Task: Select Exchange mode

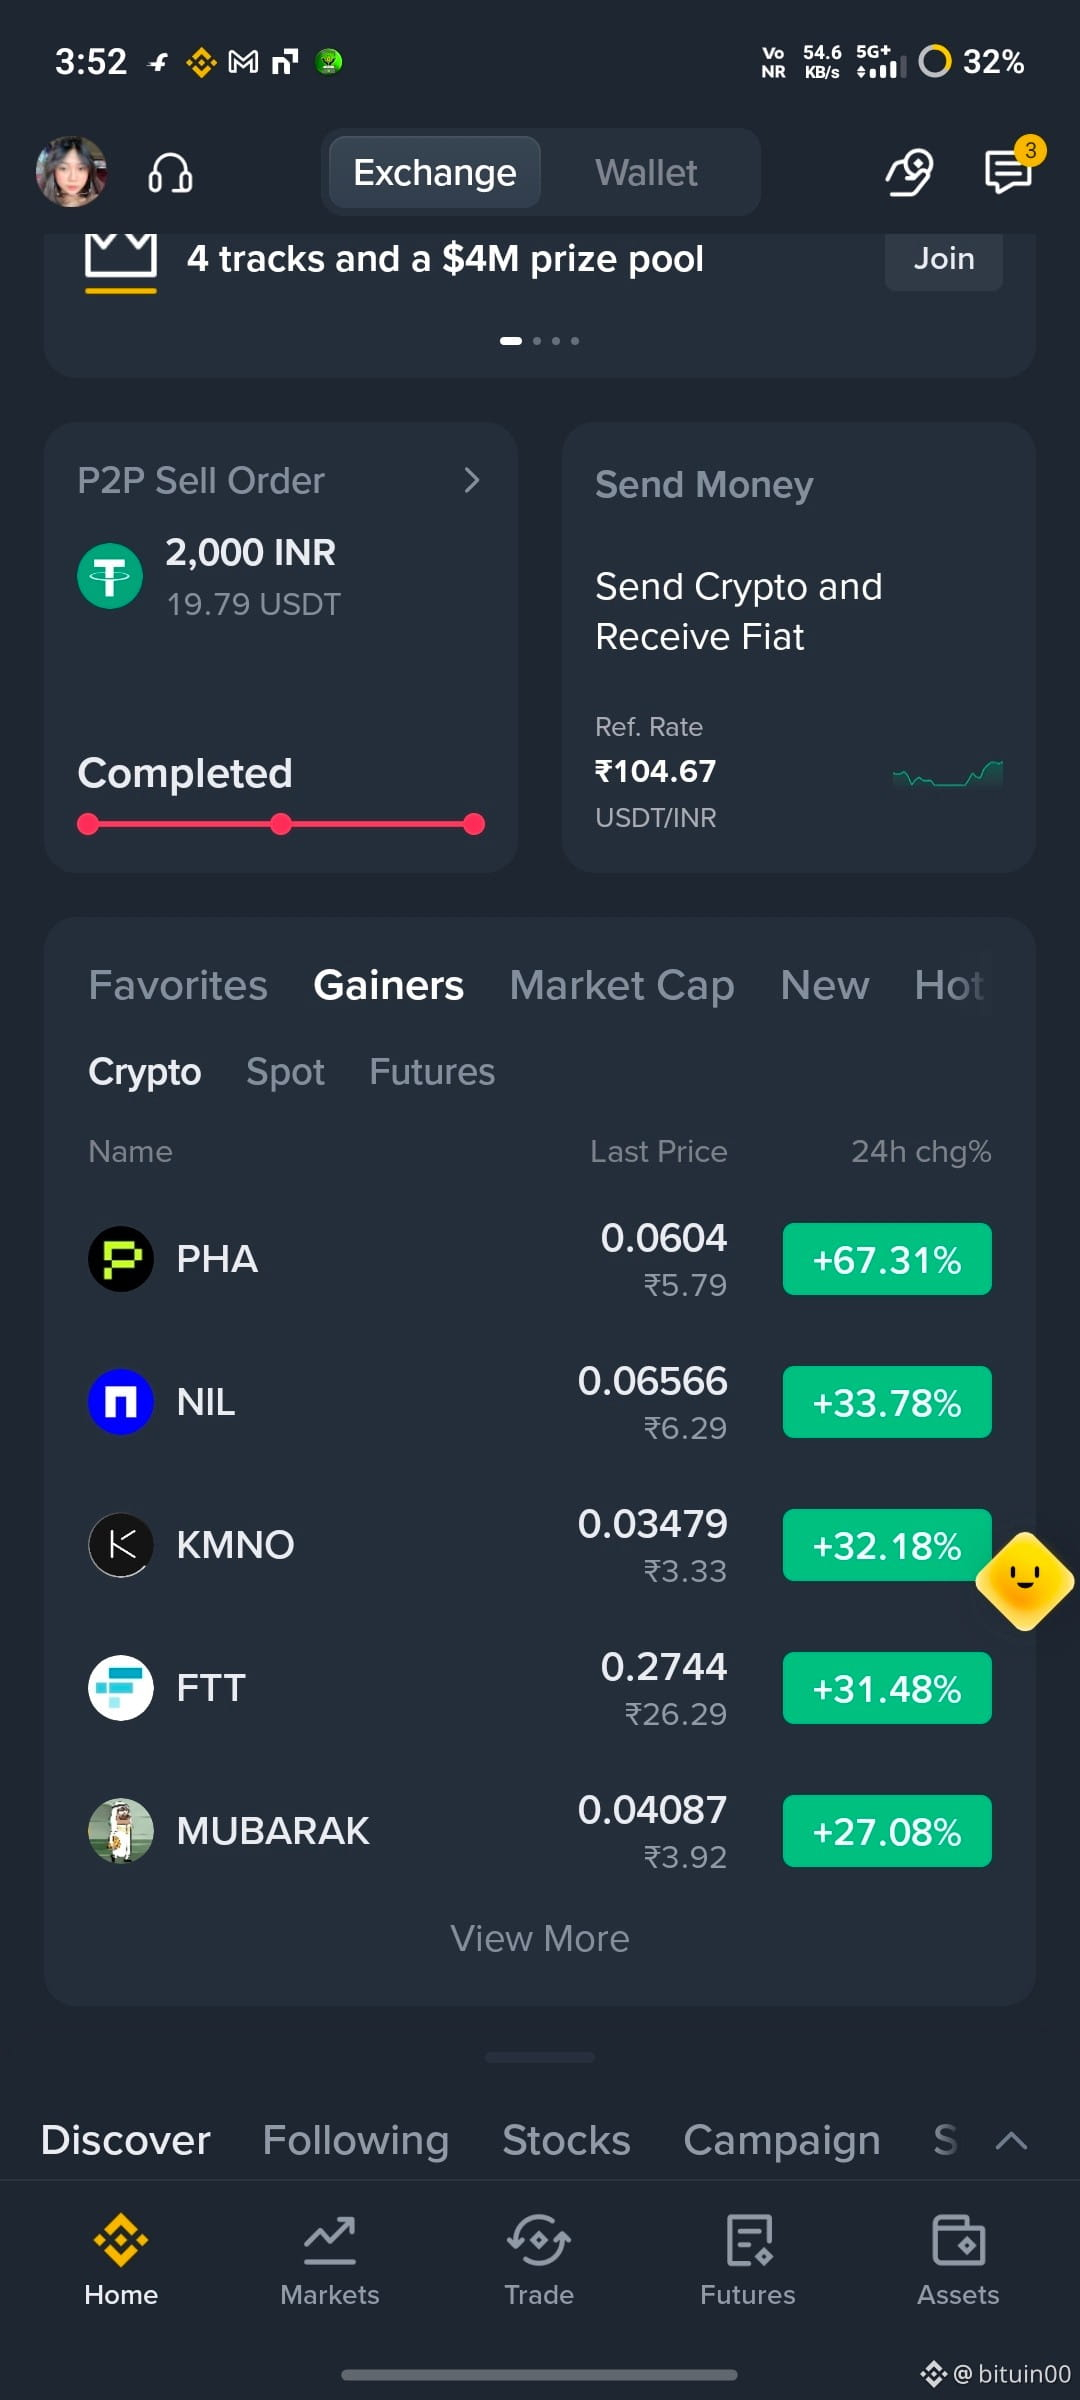Action: coord(435,173)
